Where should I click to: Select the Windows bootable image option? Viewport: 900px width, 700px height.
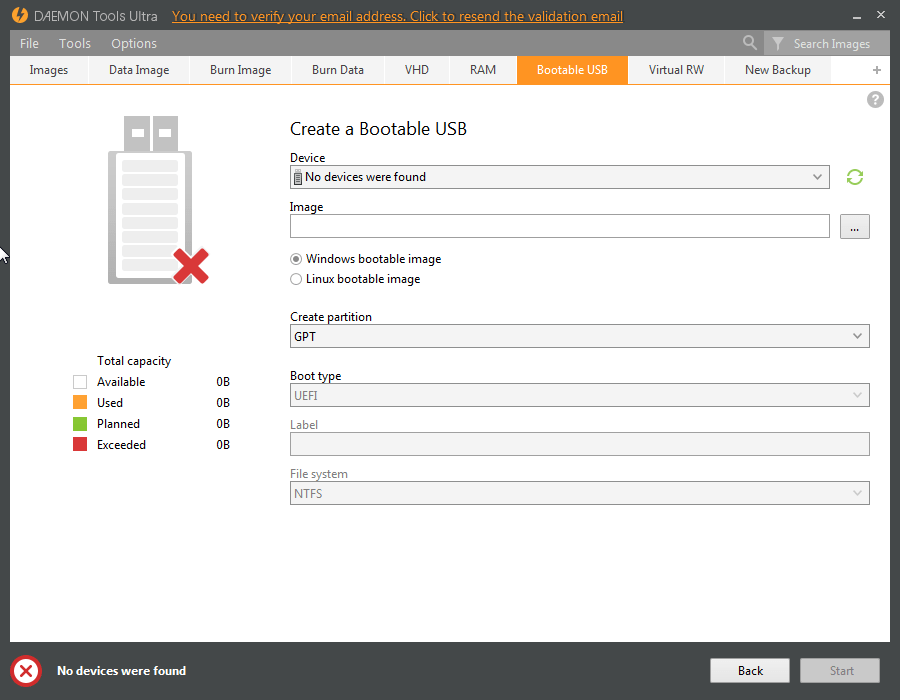pyautogui.click(x=296, y=258)
